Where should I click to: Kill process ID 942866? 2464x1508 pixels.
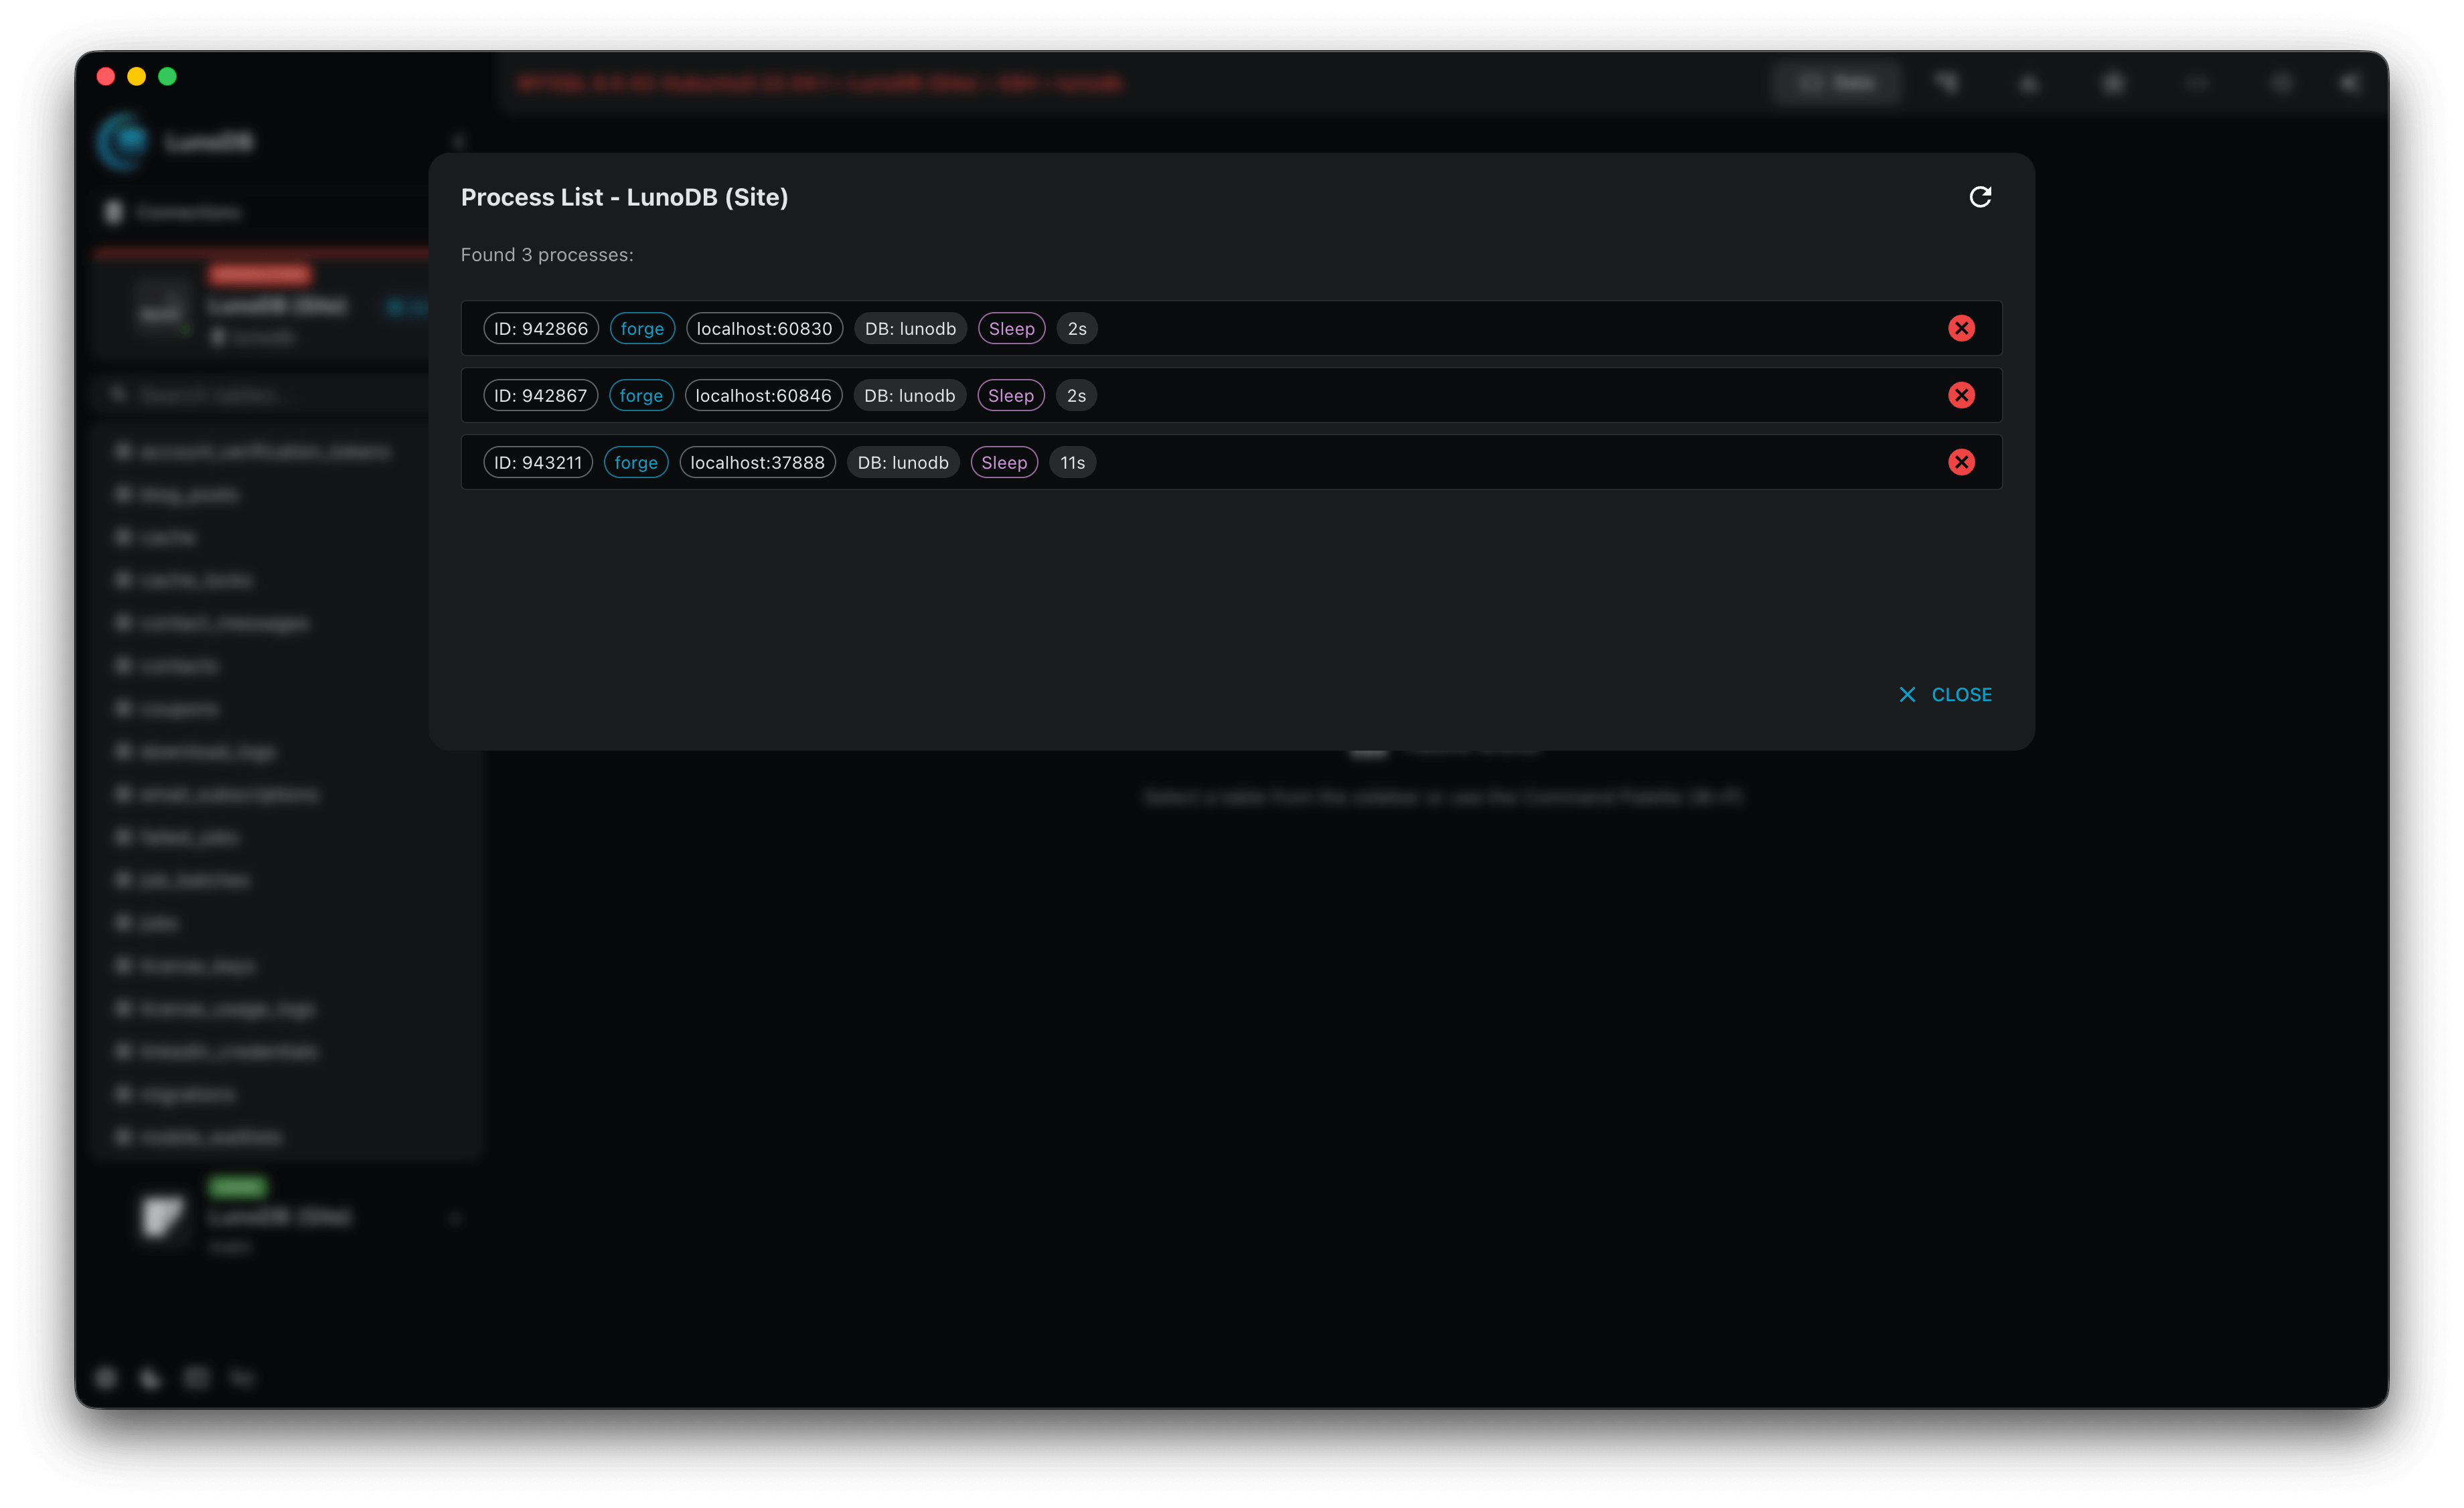[1961, 328]
